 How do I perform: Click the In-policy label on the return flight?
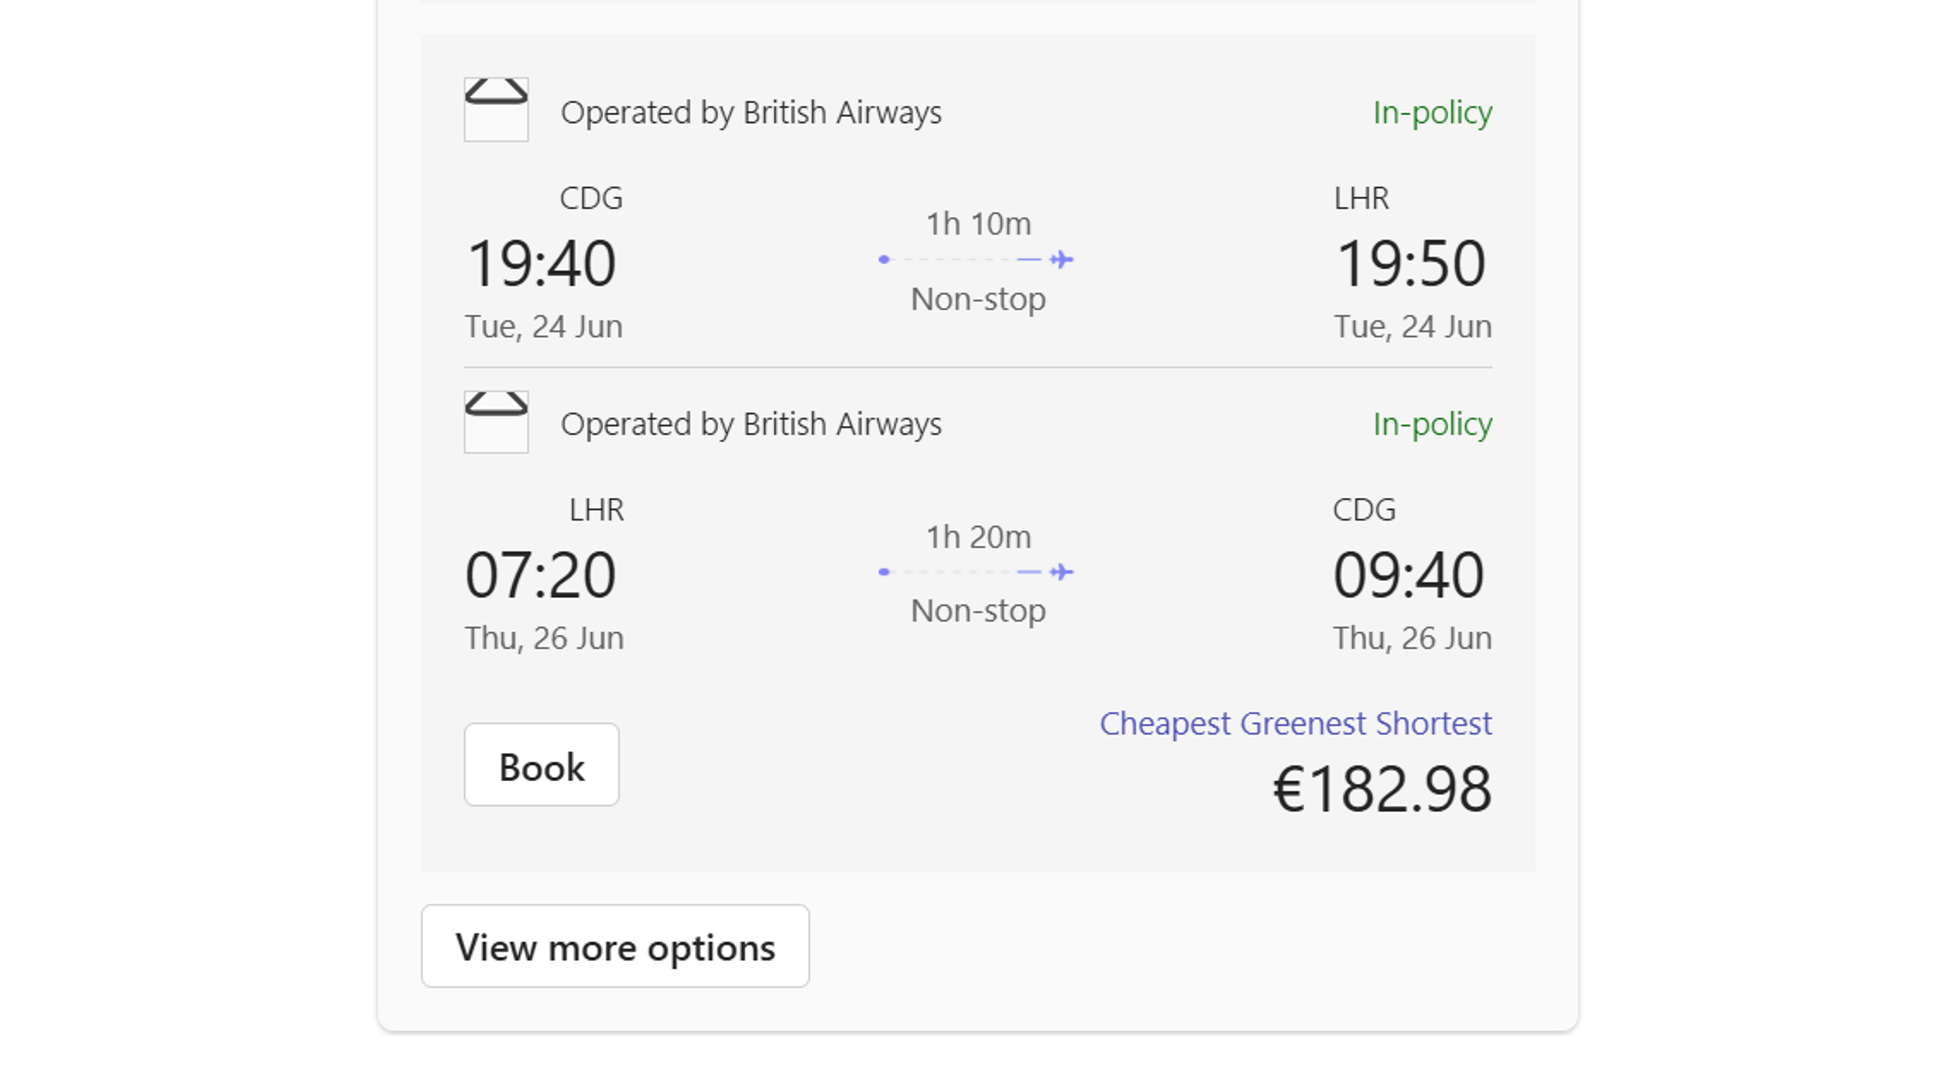pyautogui.click(x=1432, y=424)
